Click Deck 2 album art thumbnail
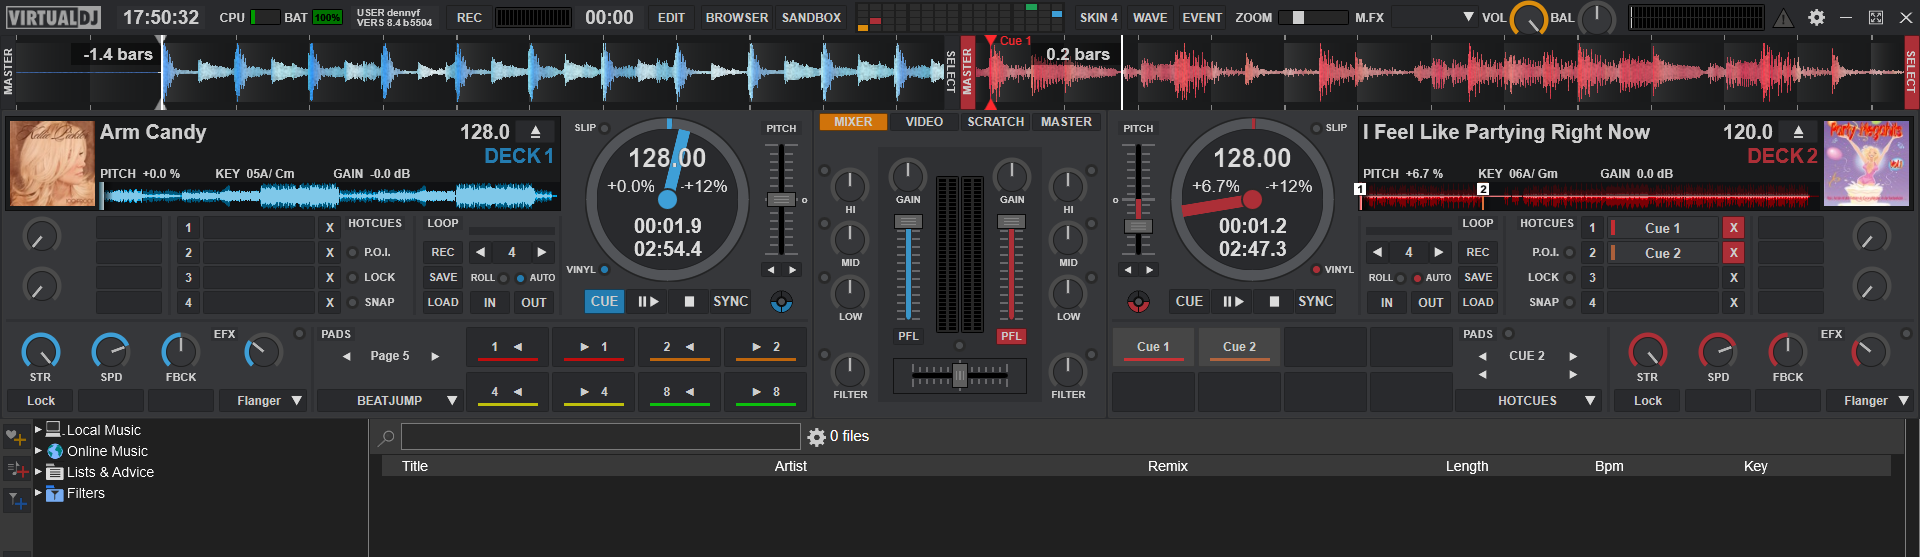 pyautogui.click(x=1866, y=163)
